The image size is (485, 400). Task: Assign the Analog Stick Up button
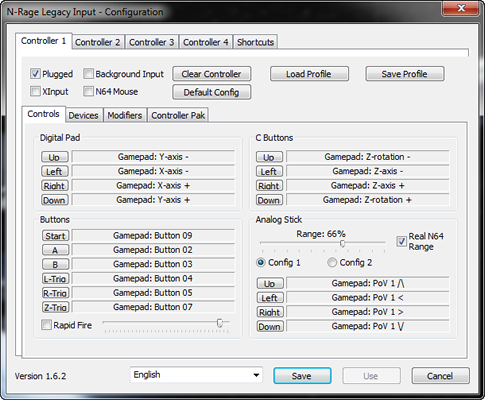pyautogui.click(x=270, y=283)
